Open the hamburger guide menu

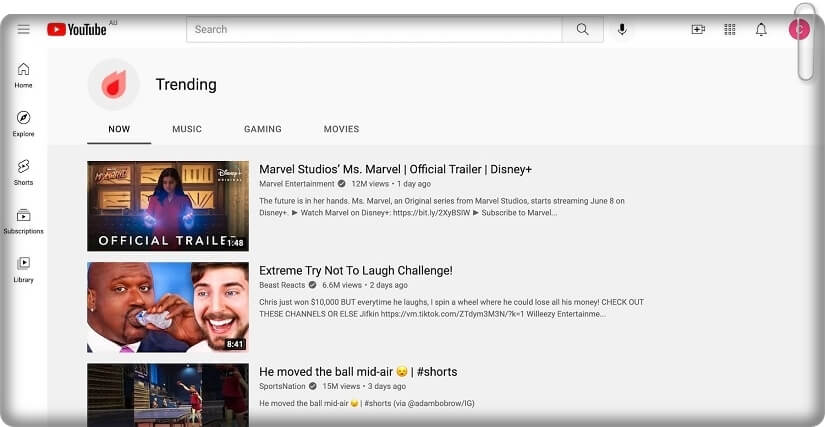click(x=24, y=29)
